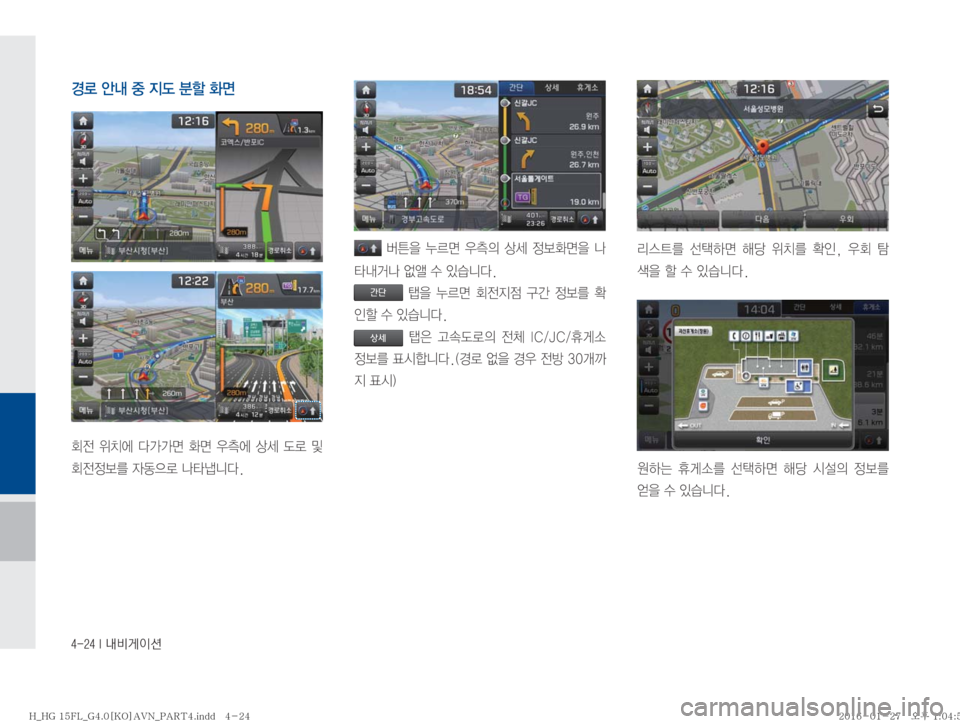The height and width of the screenshot is (724, 960).
Task: Switch to 상세 tab in route panel
Action: (x=551, y=88)
